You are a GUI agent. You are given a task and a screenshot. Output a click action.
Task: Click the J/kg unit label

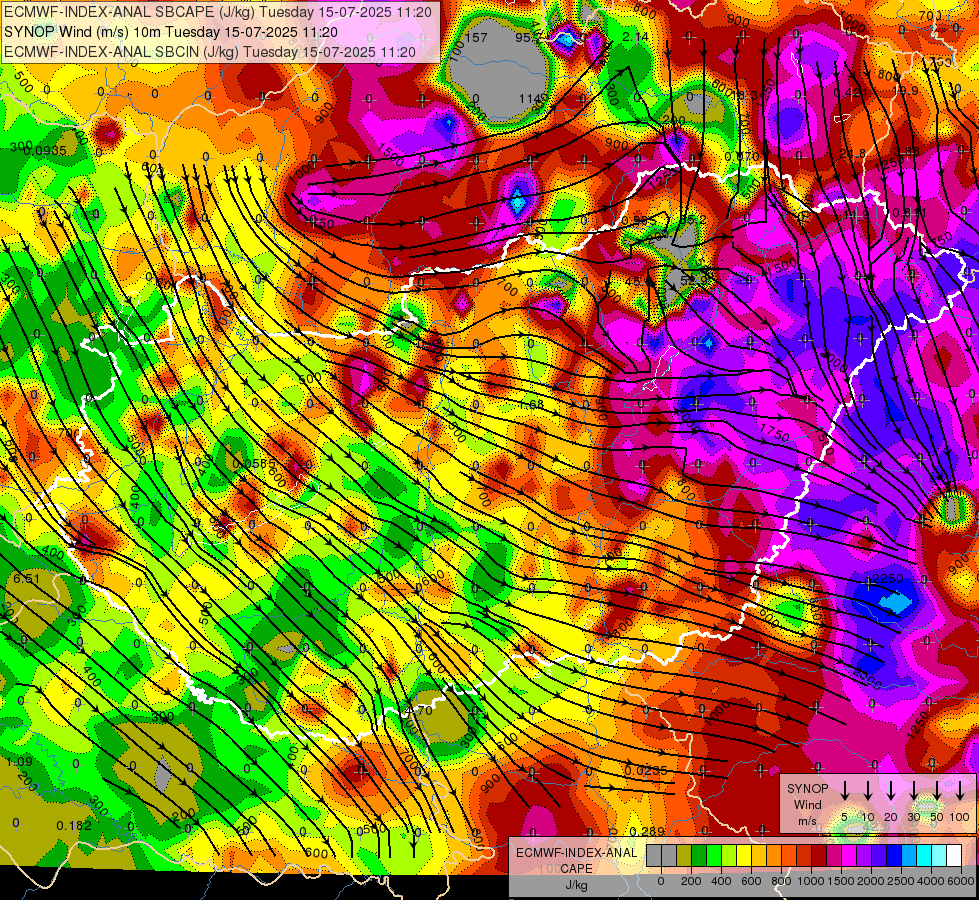[576, 885]
